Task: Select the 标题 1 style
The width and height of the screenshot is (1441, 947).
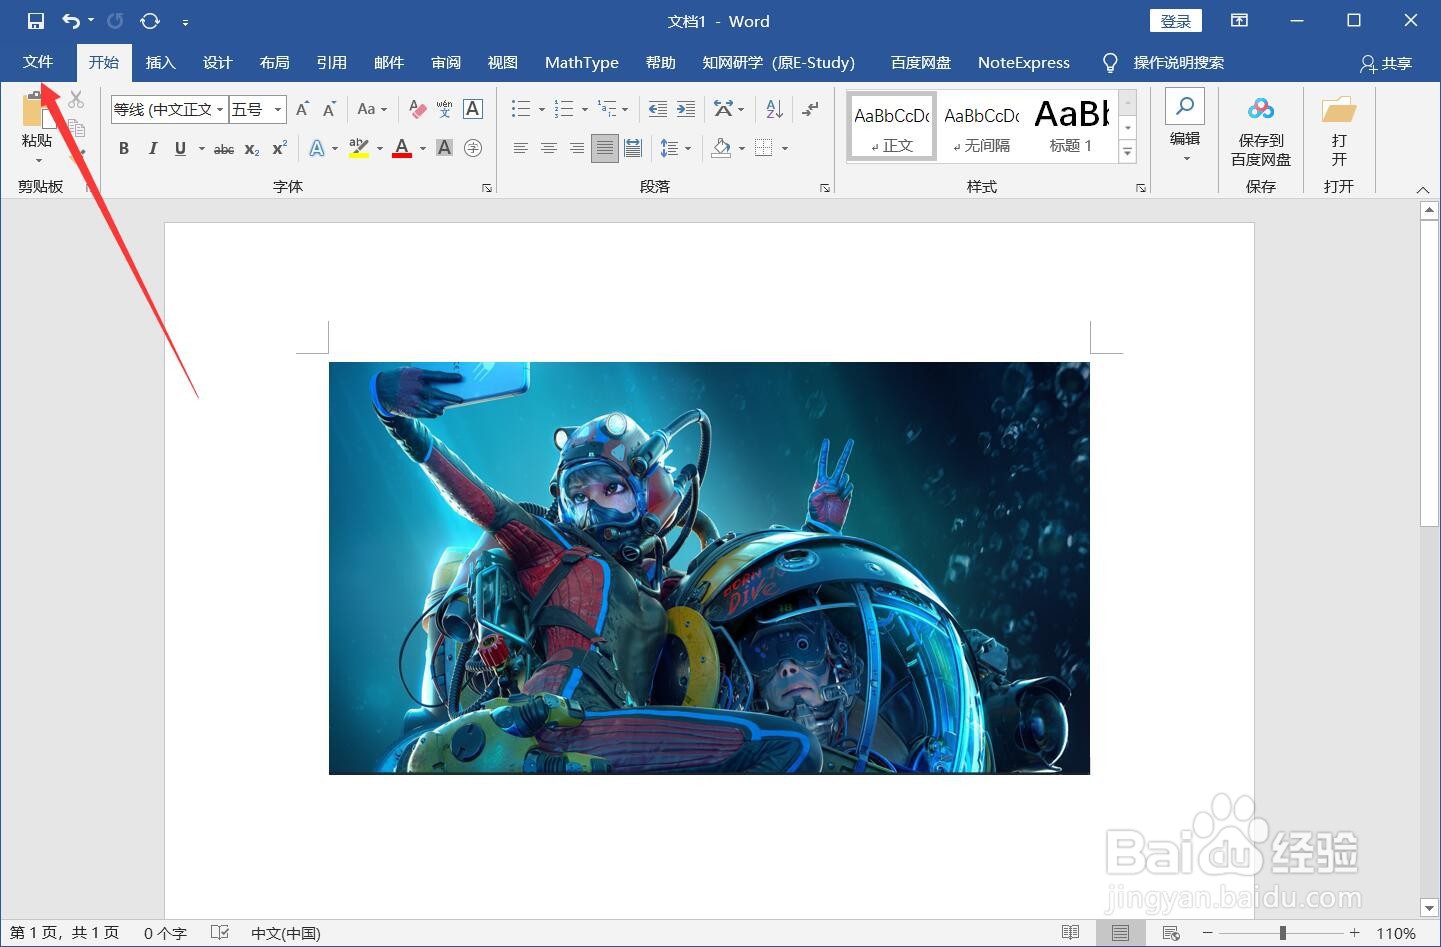Action: [x=1071, y=126]
